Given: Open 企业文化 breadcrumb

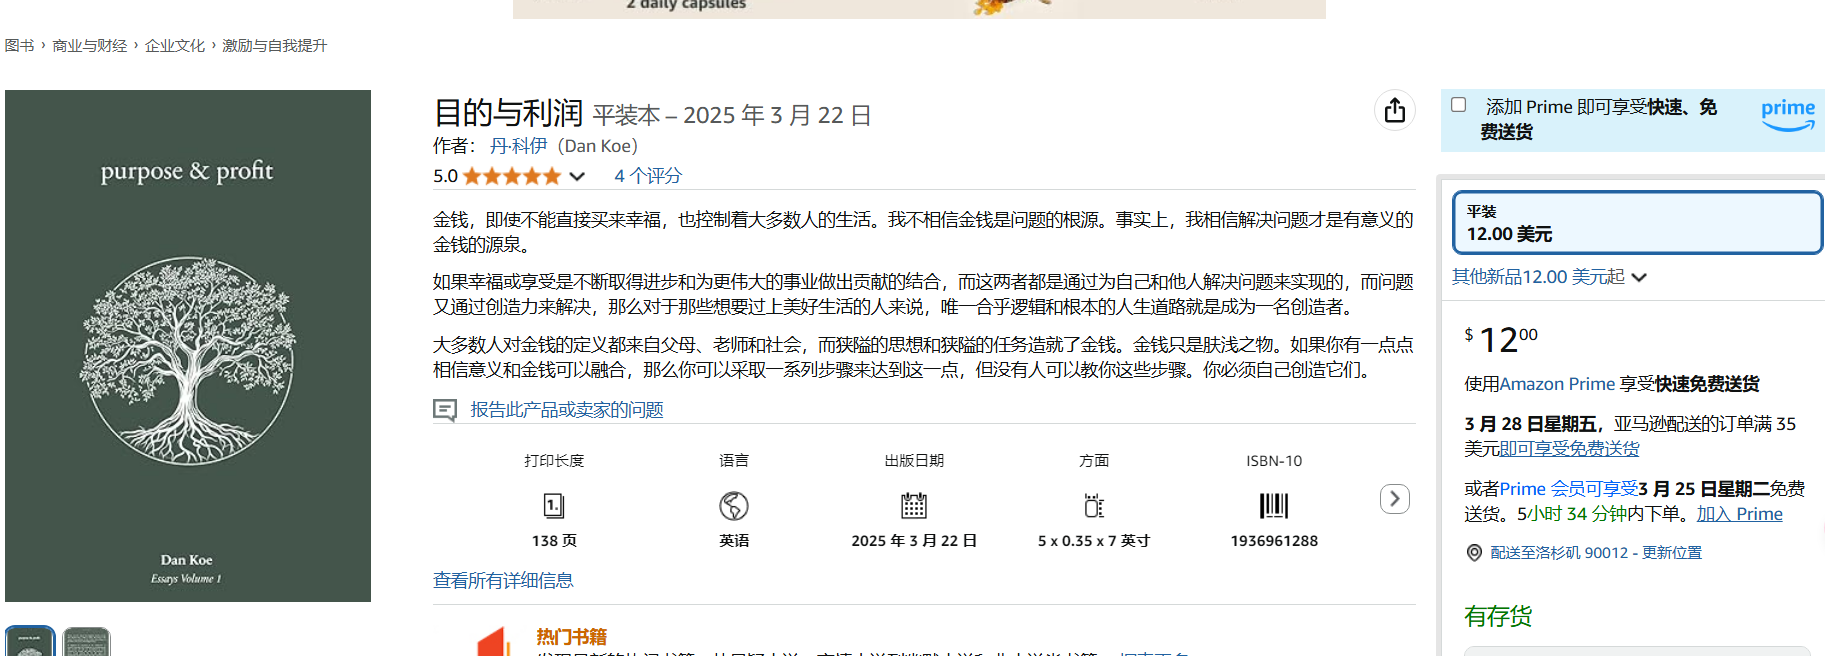Looking at the screenshot, I should pyautogui.click(x=175, y=46).
